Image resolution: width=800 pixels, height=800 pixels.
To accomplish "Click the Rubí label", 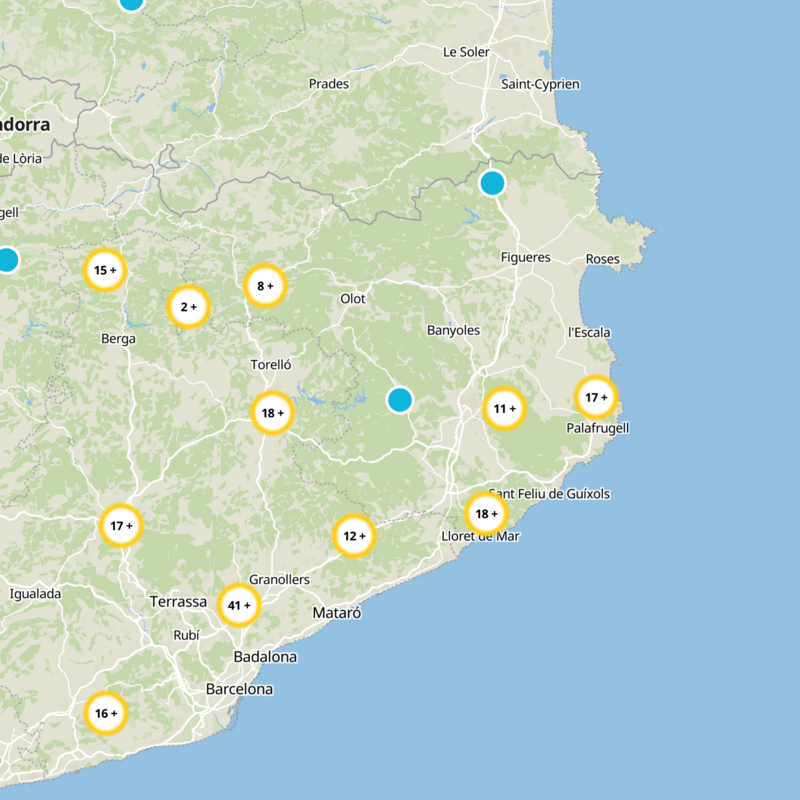I will coord(186,635).
